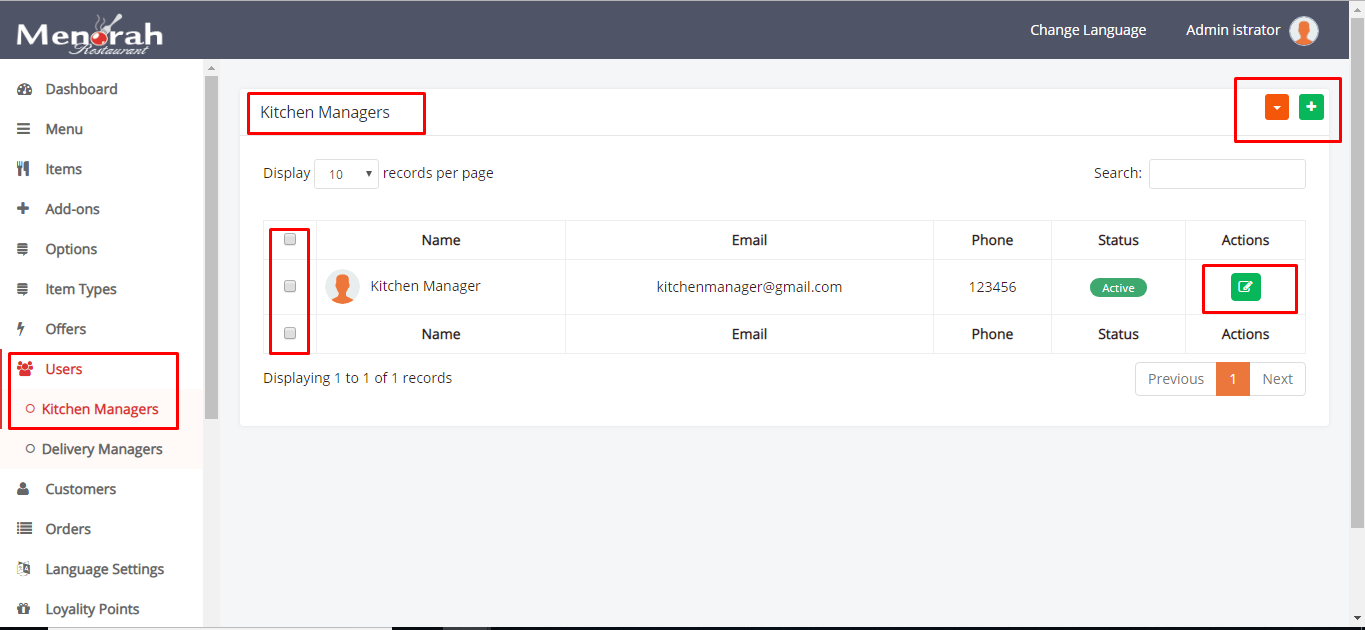Screen dimensions: 1365x630
Task: Open Delivery Managers in the sidebar
Action: click(x=102, y=449)
